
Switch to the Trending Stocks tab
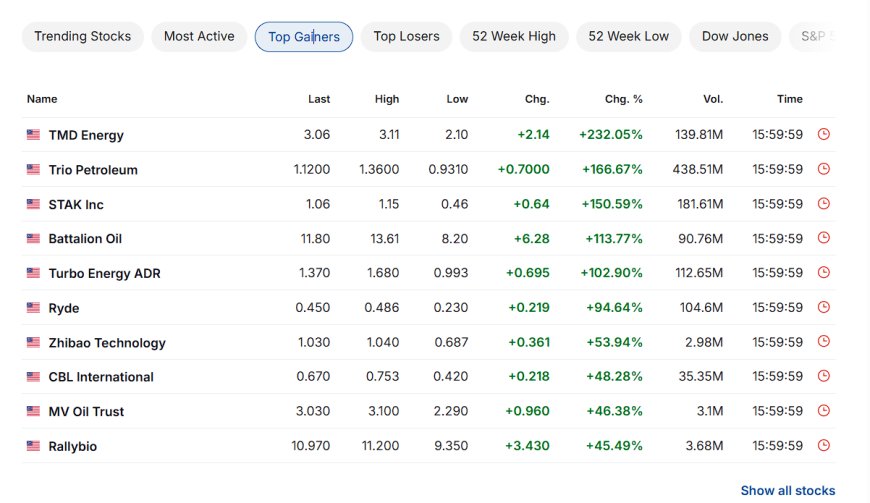[83, 37]
